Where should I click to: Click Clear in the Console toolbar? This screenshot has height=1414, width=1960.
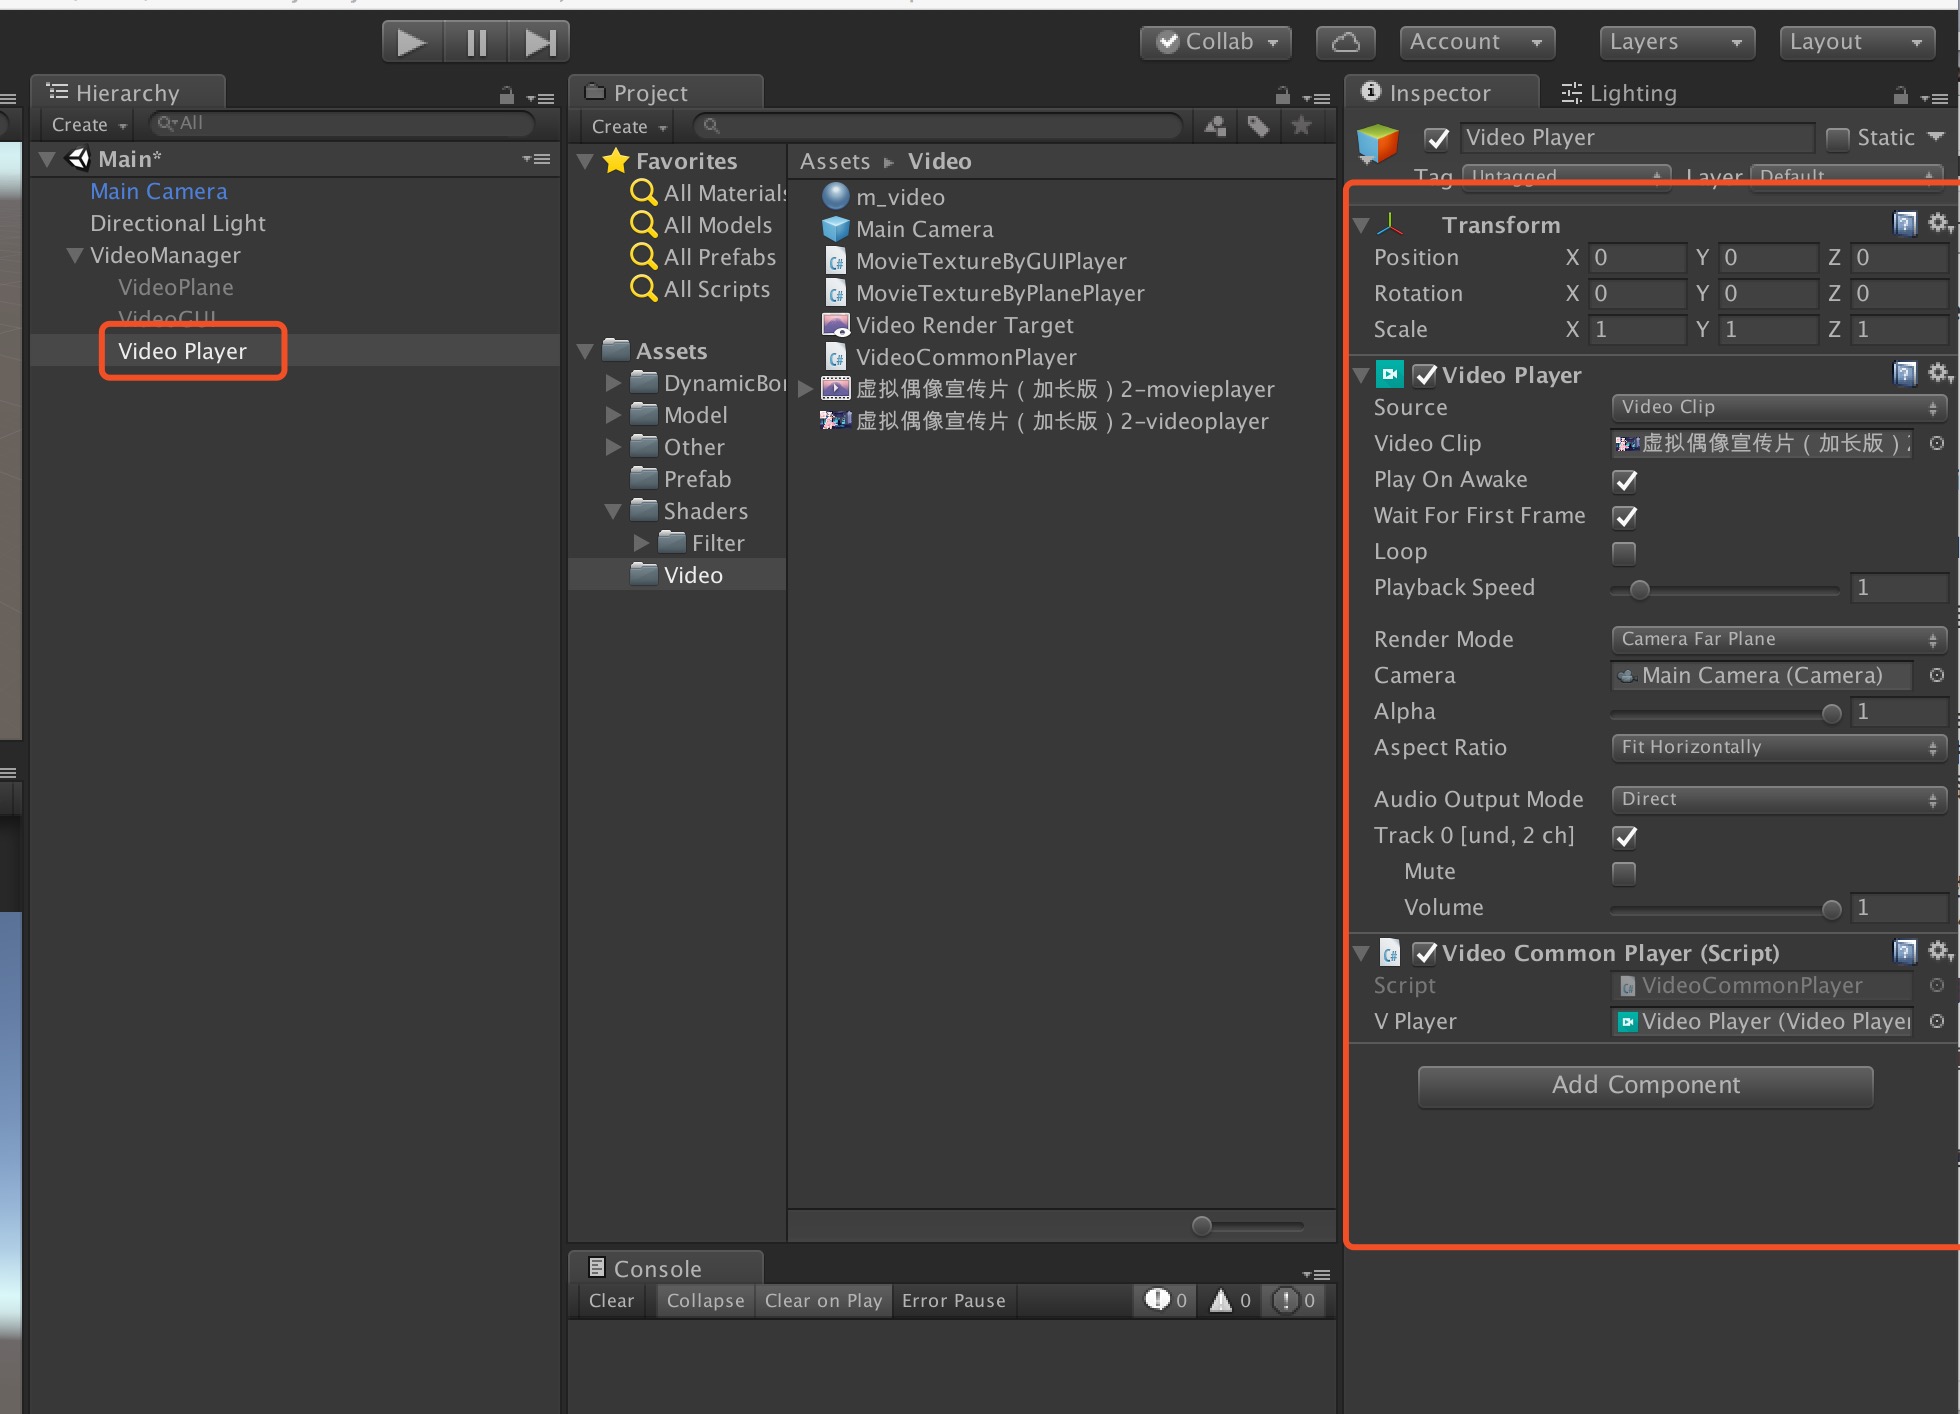[x=610, y=1301]
